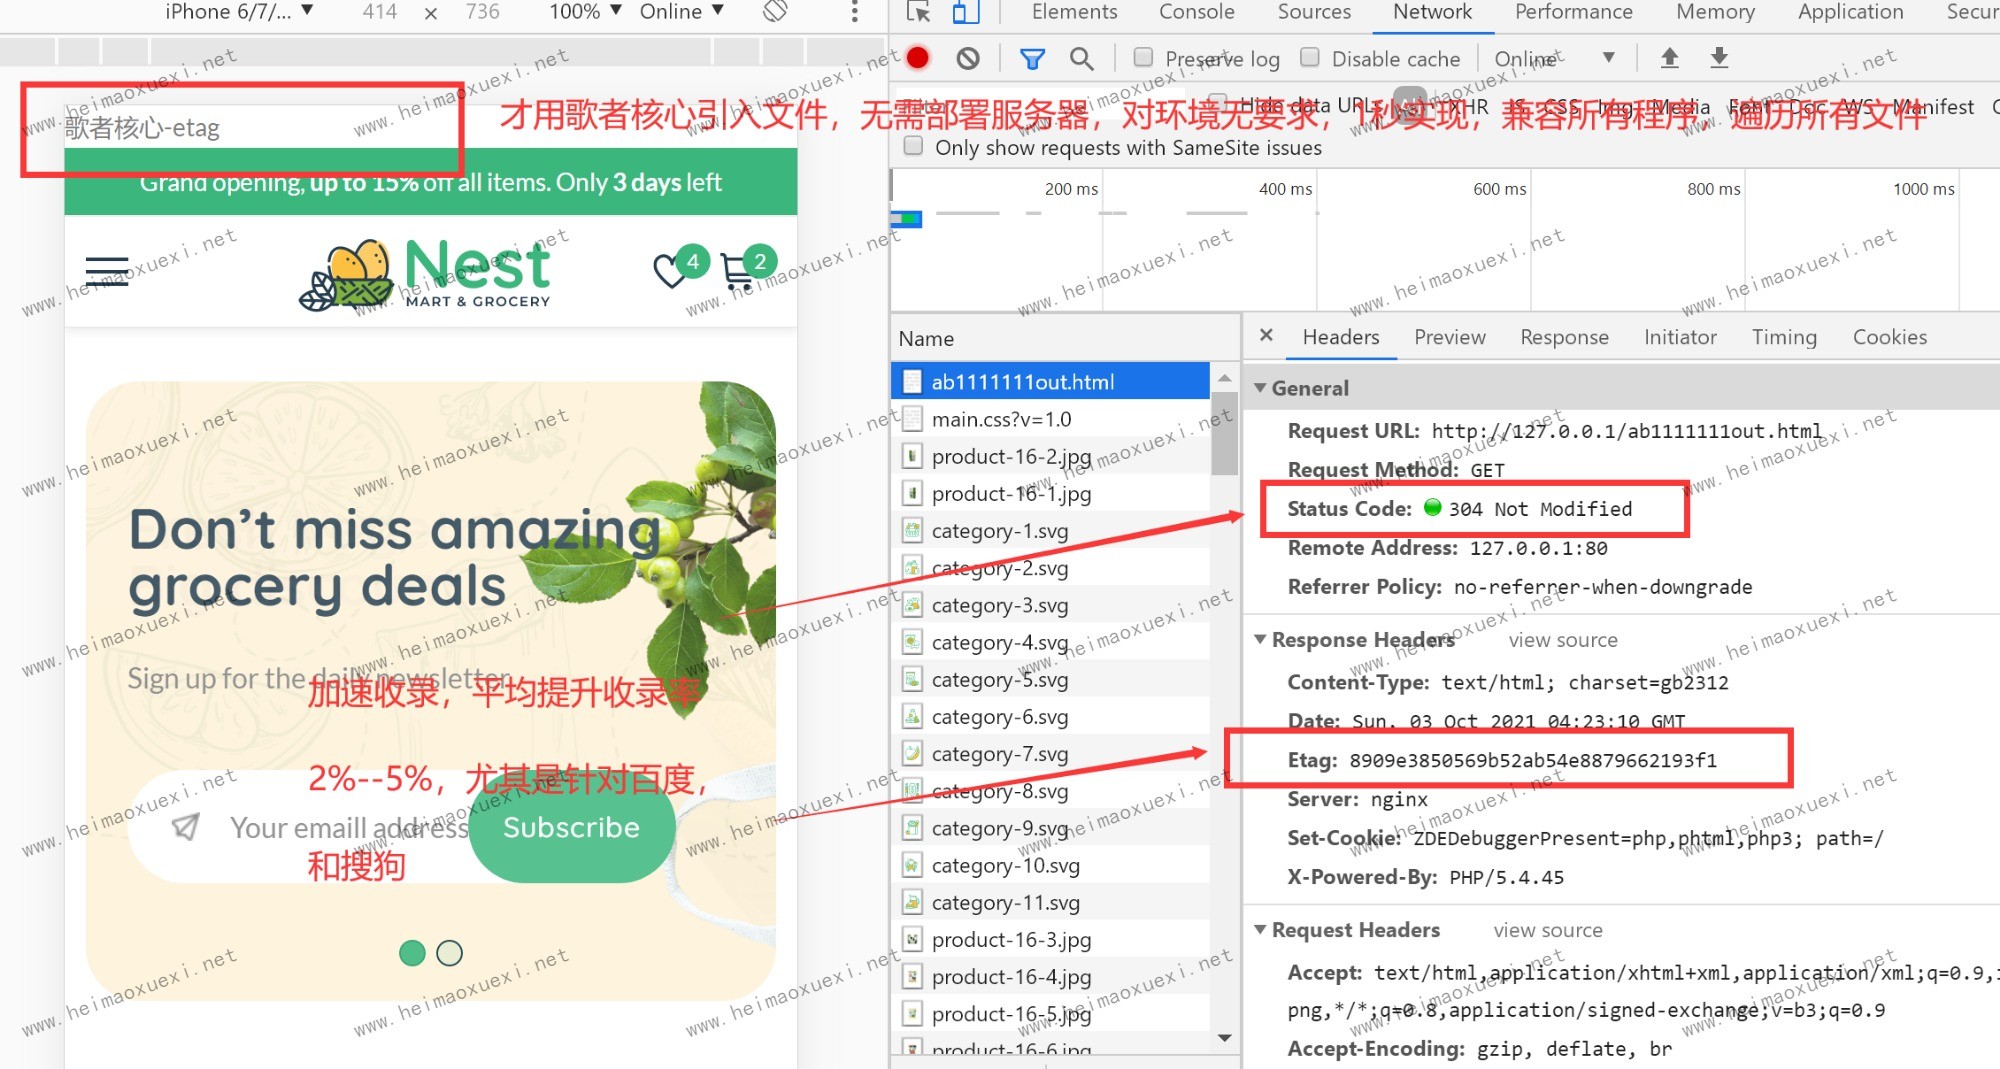Tick Only show requests with SameSite issues
Viewport: 2000px width, 1069px height.
click(913, 147)
